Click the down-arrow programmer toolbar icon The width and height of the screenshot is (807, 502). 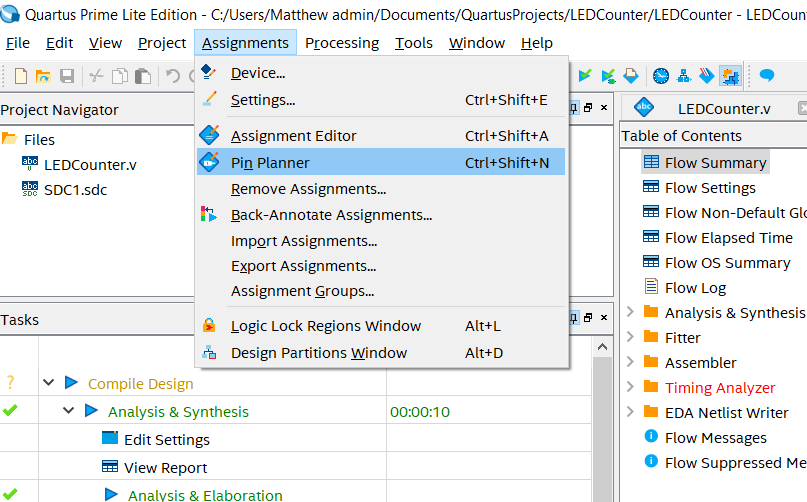click(x=631, y=76)
